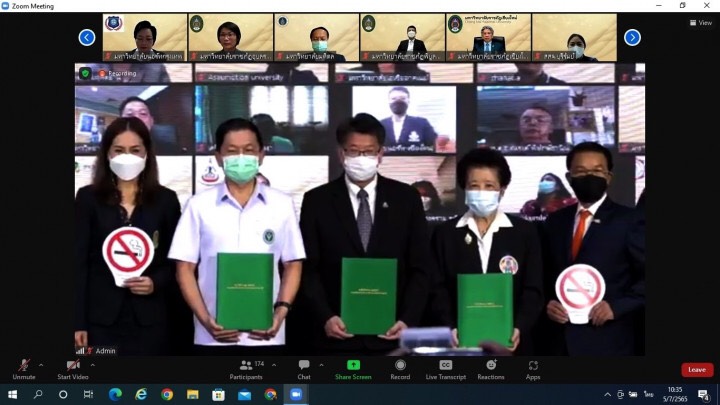
Task: Show next participant thumbnails with right arrow
Action: pyautogui.click(x=632, y=37)
